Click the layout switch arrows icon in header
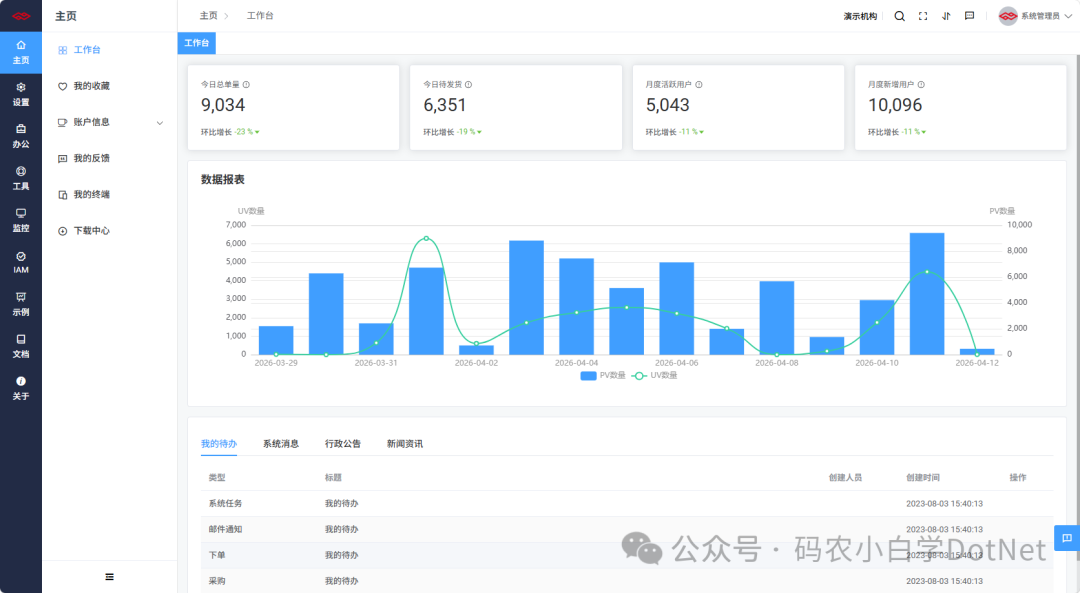This screenshot has width=1080, height=593. click(x=946, y=16)
